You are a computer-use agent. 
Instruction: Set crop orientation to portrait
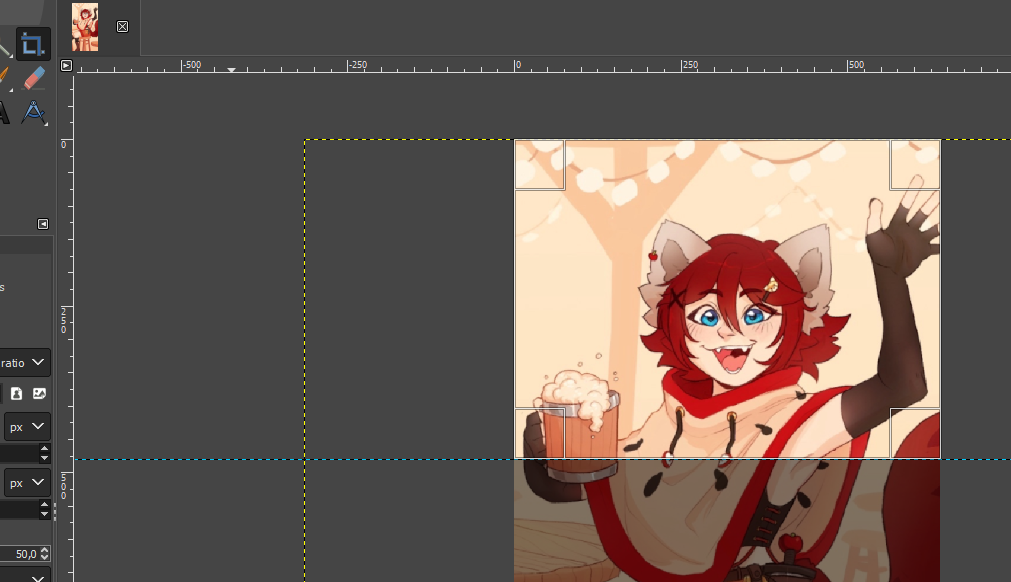click(x=17, y=394)
